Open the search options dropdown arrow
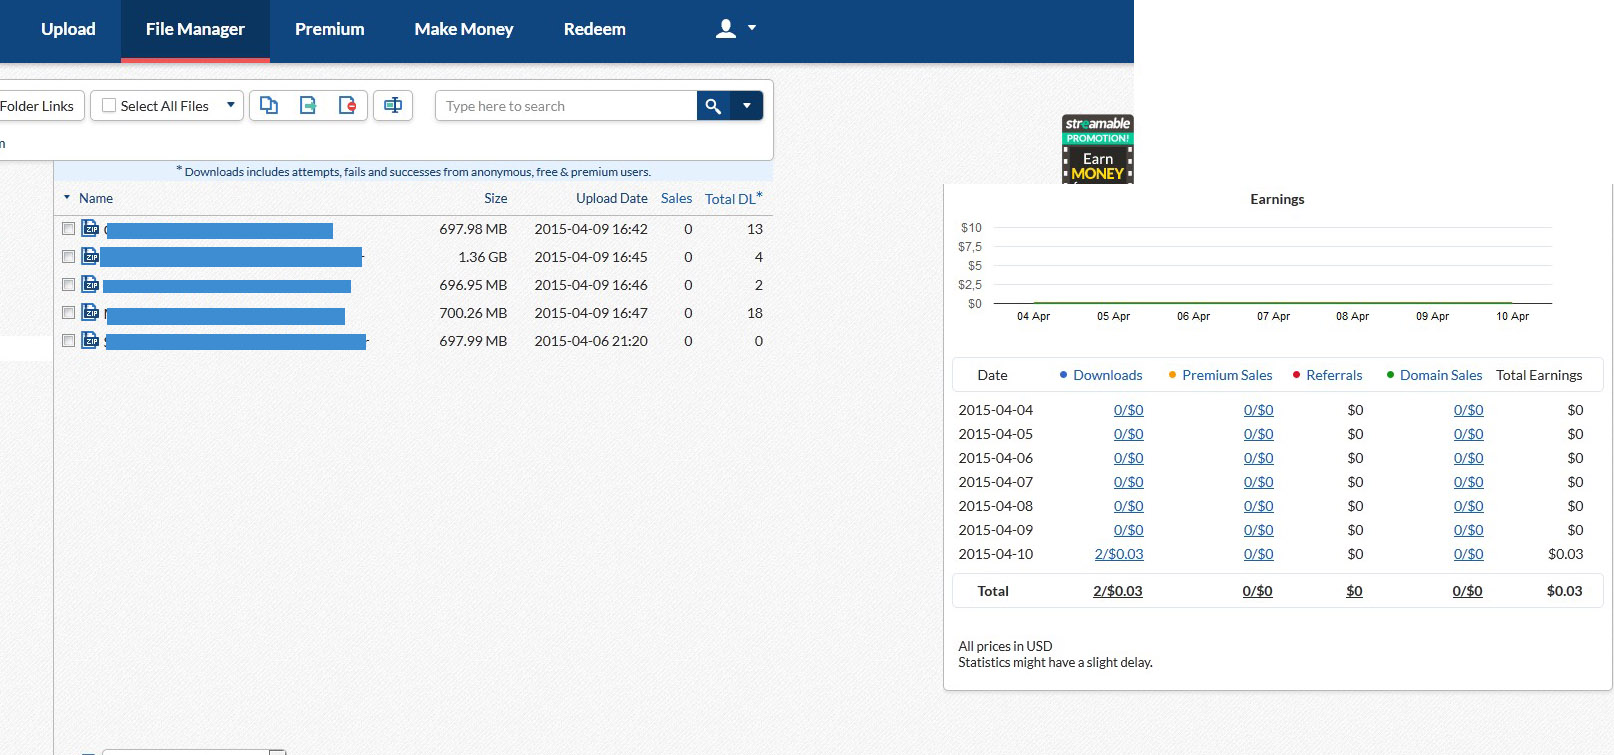The image size is (1614, 755). (x=747, y=106)
